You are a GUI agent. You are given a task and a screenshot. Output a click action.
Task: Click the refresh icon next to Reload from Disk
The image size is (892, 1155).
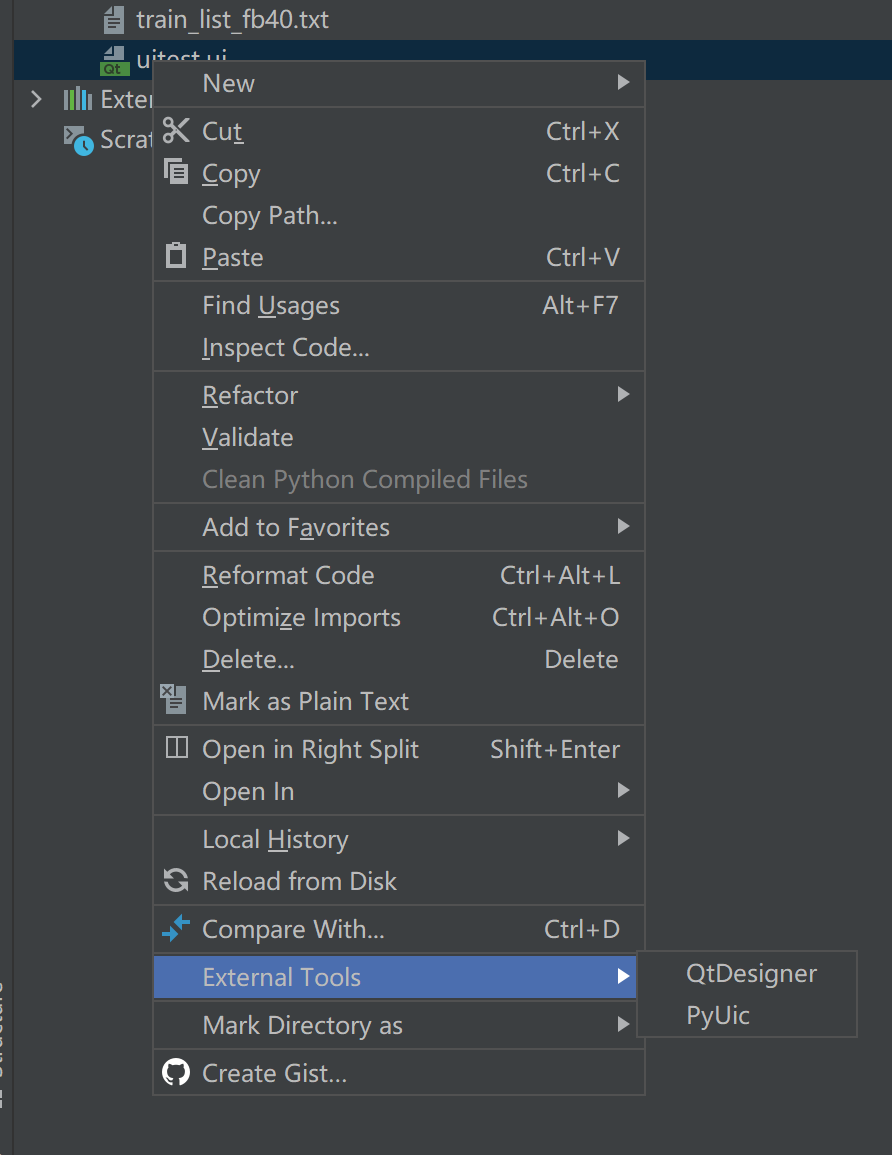point(174,881)
